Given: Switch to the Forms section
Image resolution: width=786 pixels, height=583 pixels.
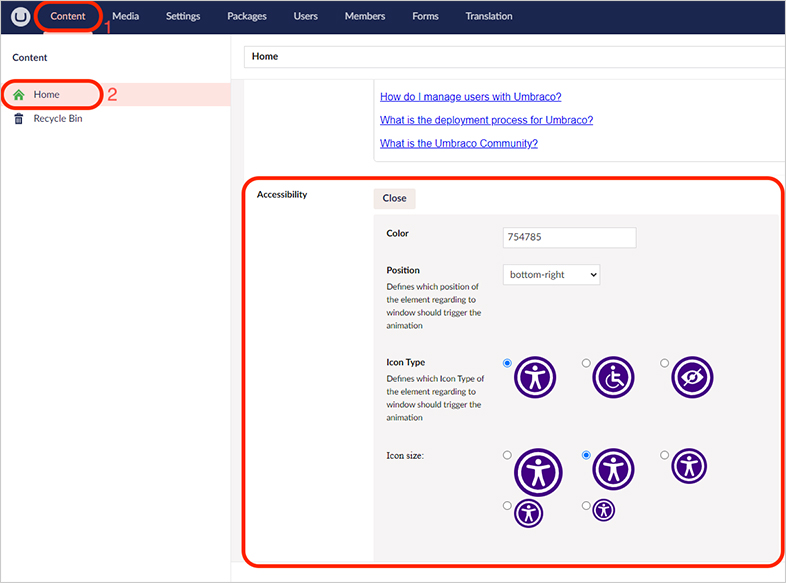Looking at the screenshot, I should point(425,17).
